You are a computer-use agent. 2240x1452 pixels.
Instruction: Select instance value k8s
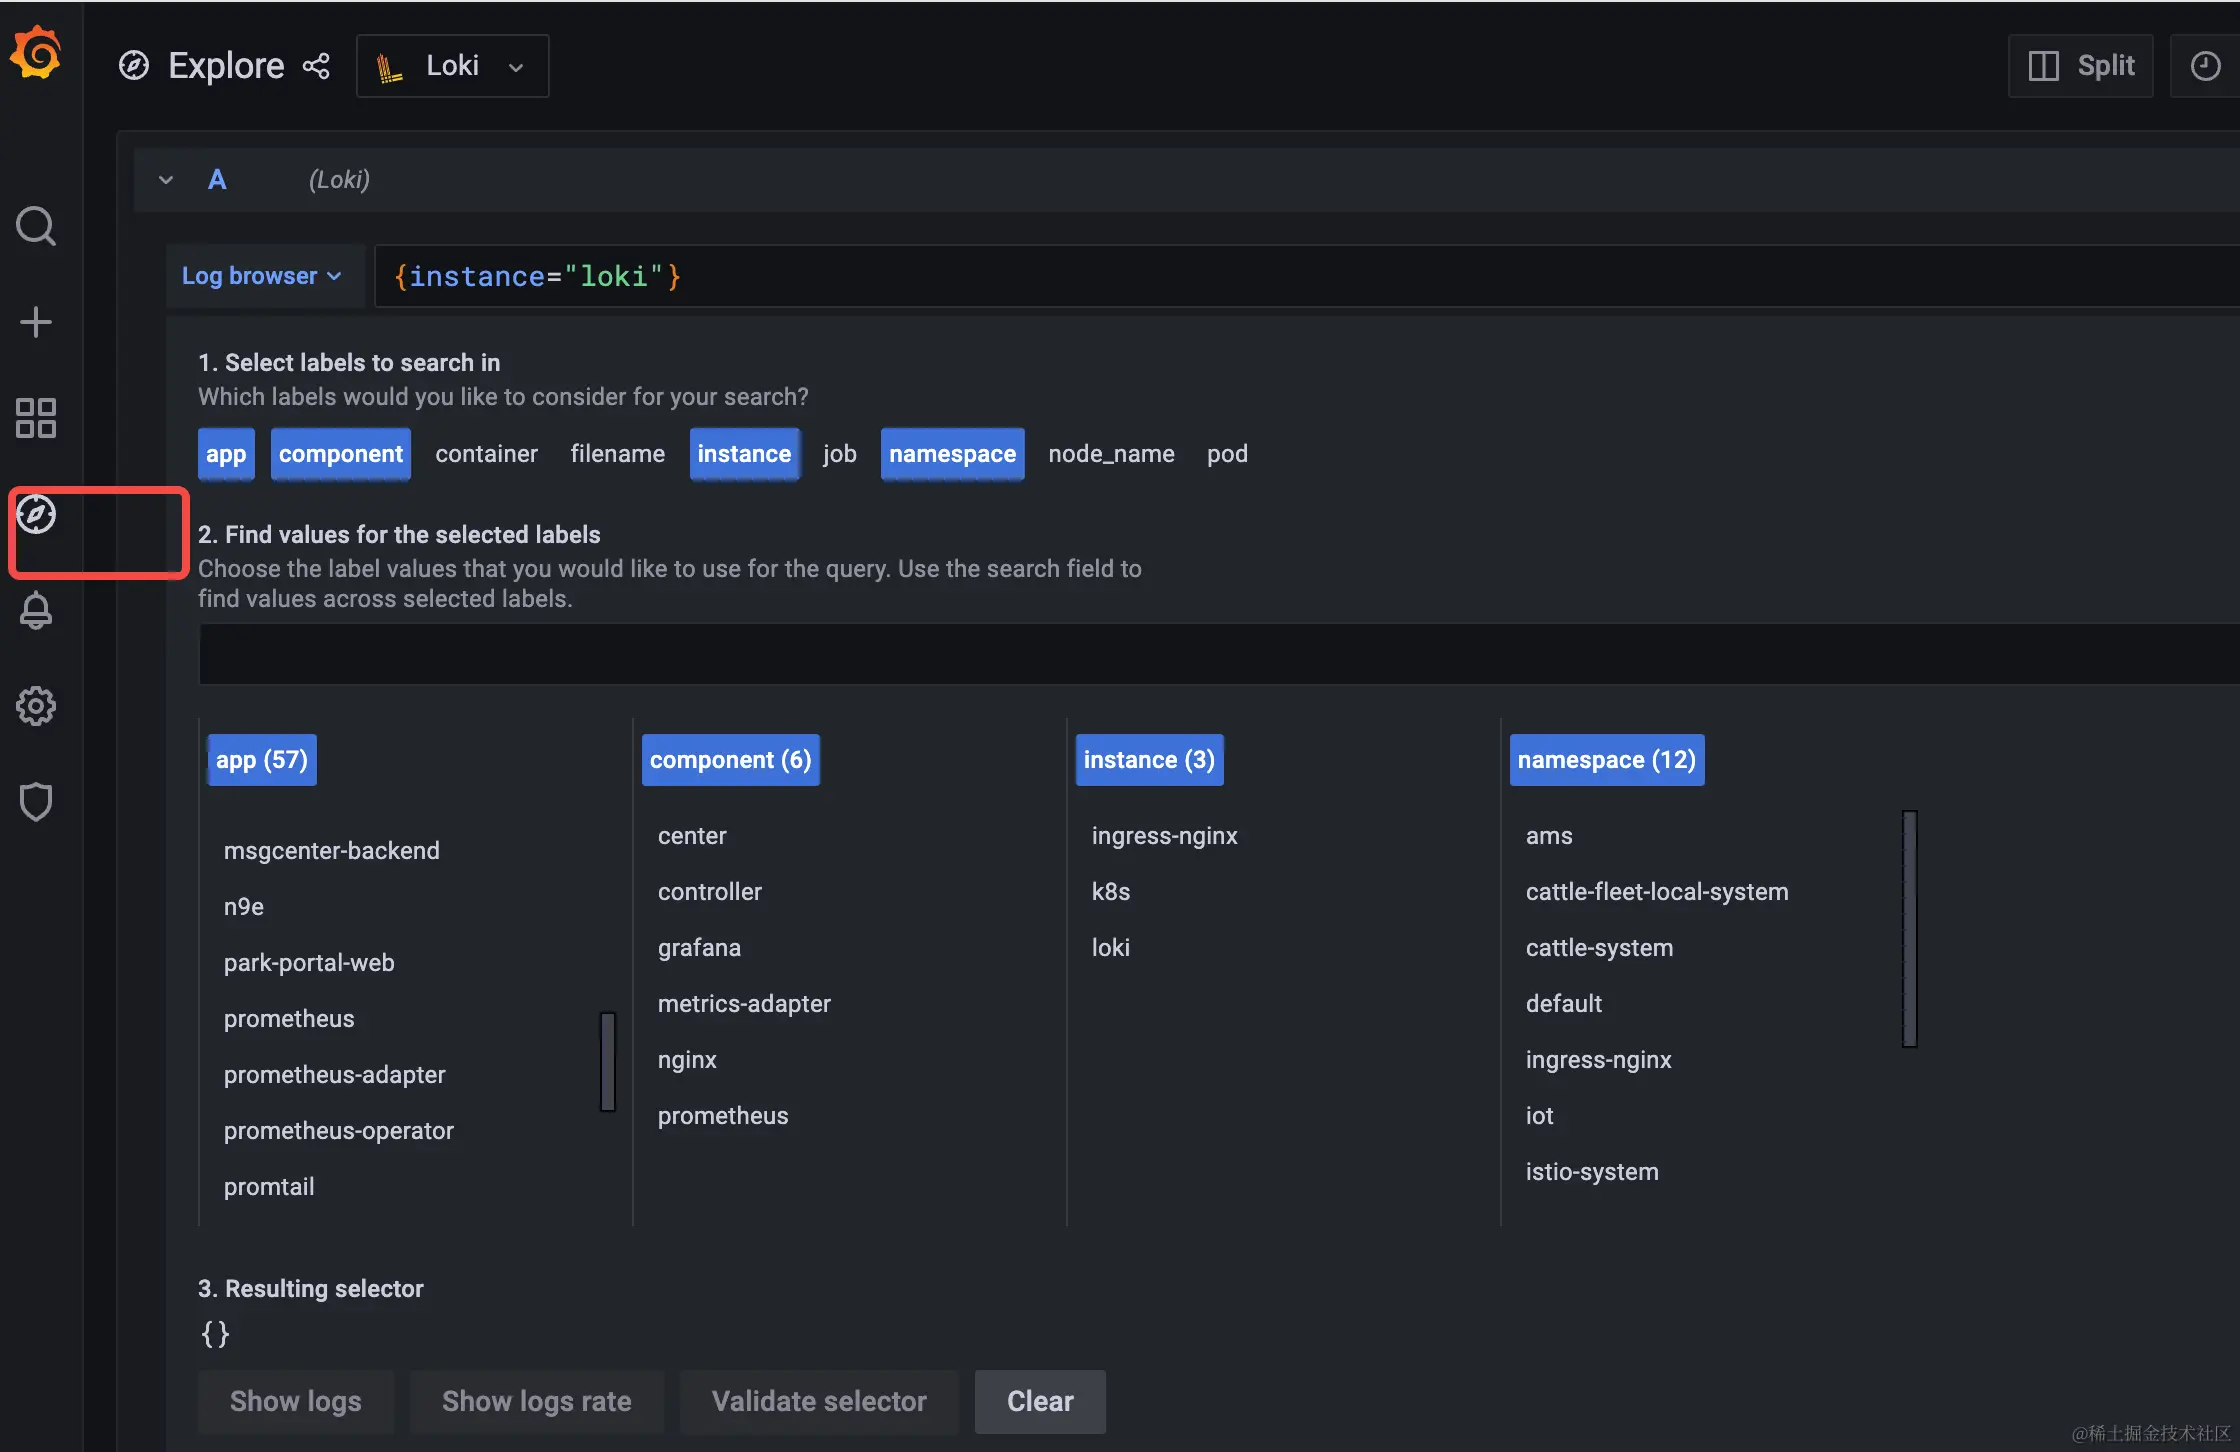tap(1111, 892)
